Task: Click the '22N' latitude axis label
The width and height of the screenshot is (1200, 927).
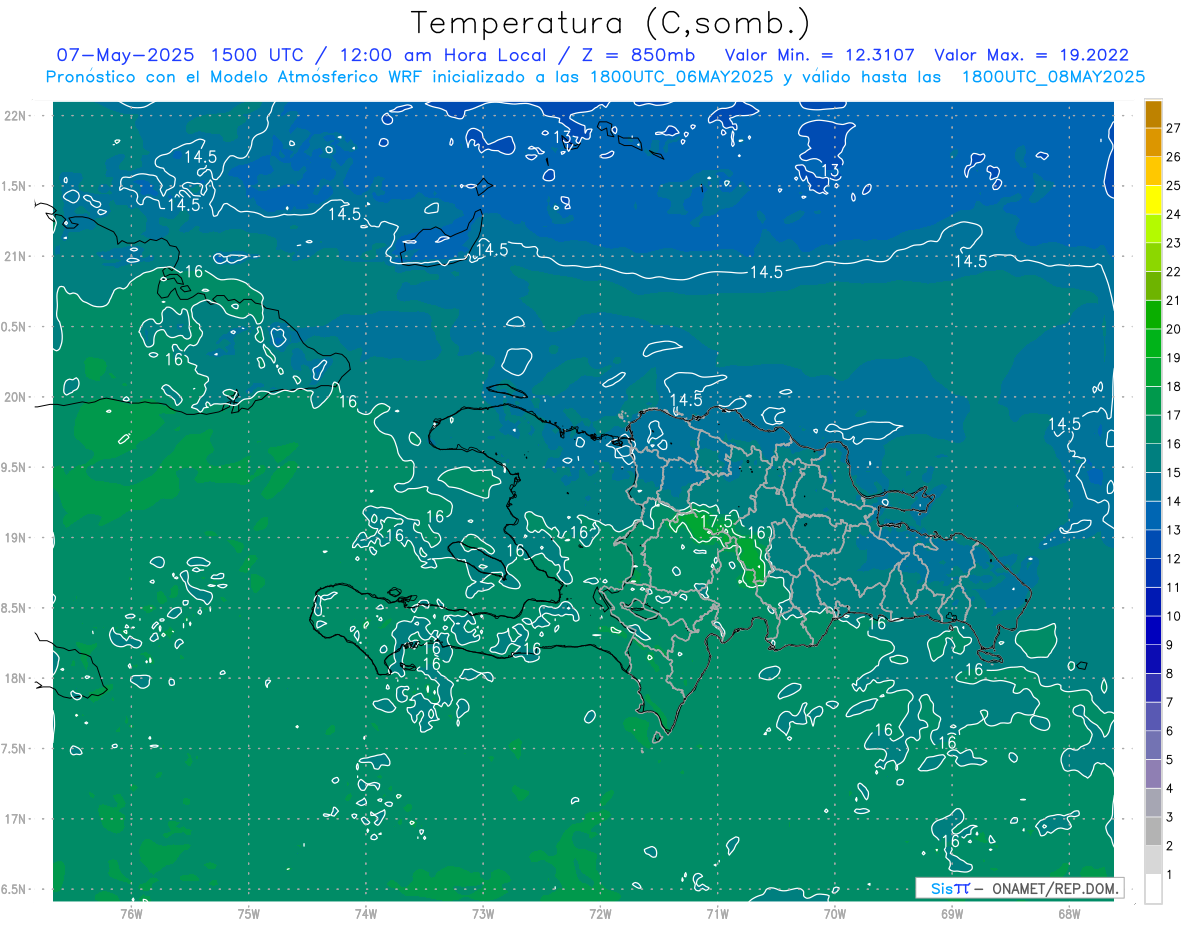Action: coord(15,116)
